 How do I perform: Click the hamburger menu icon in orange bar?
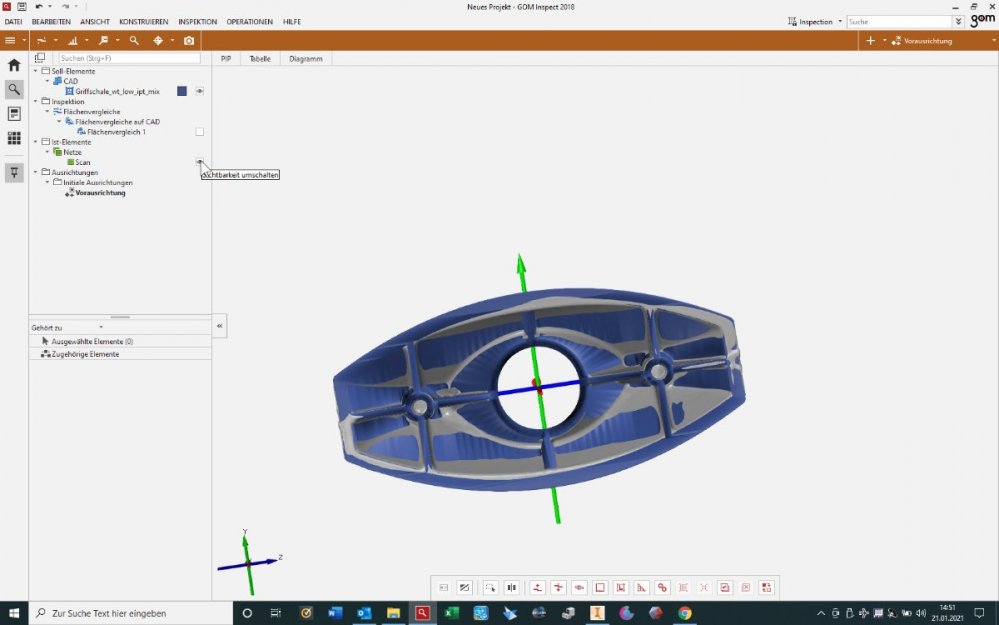pyautogui.click(x=10, y=41)
